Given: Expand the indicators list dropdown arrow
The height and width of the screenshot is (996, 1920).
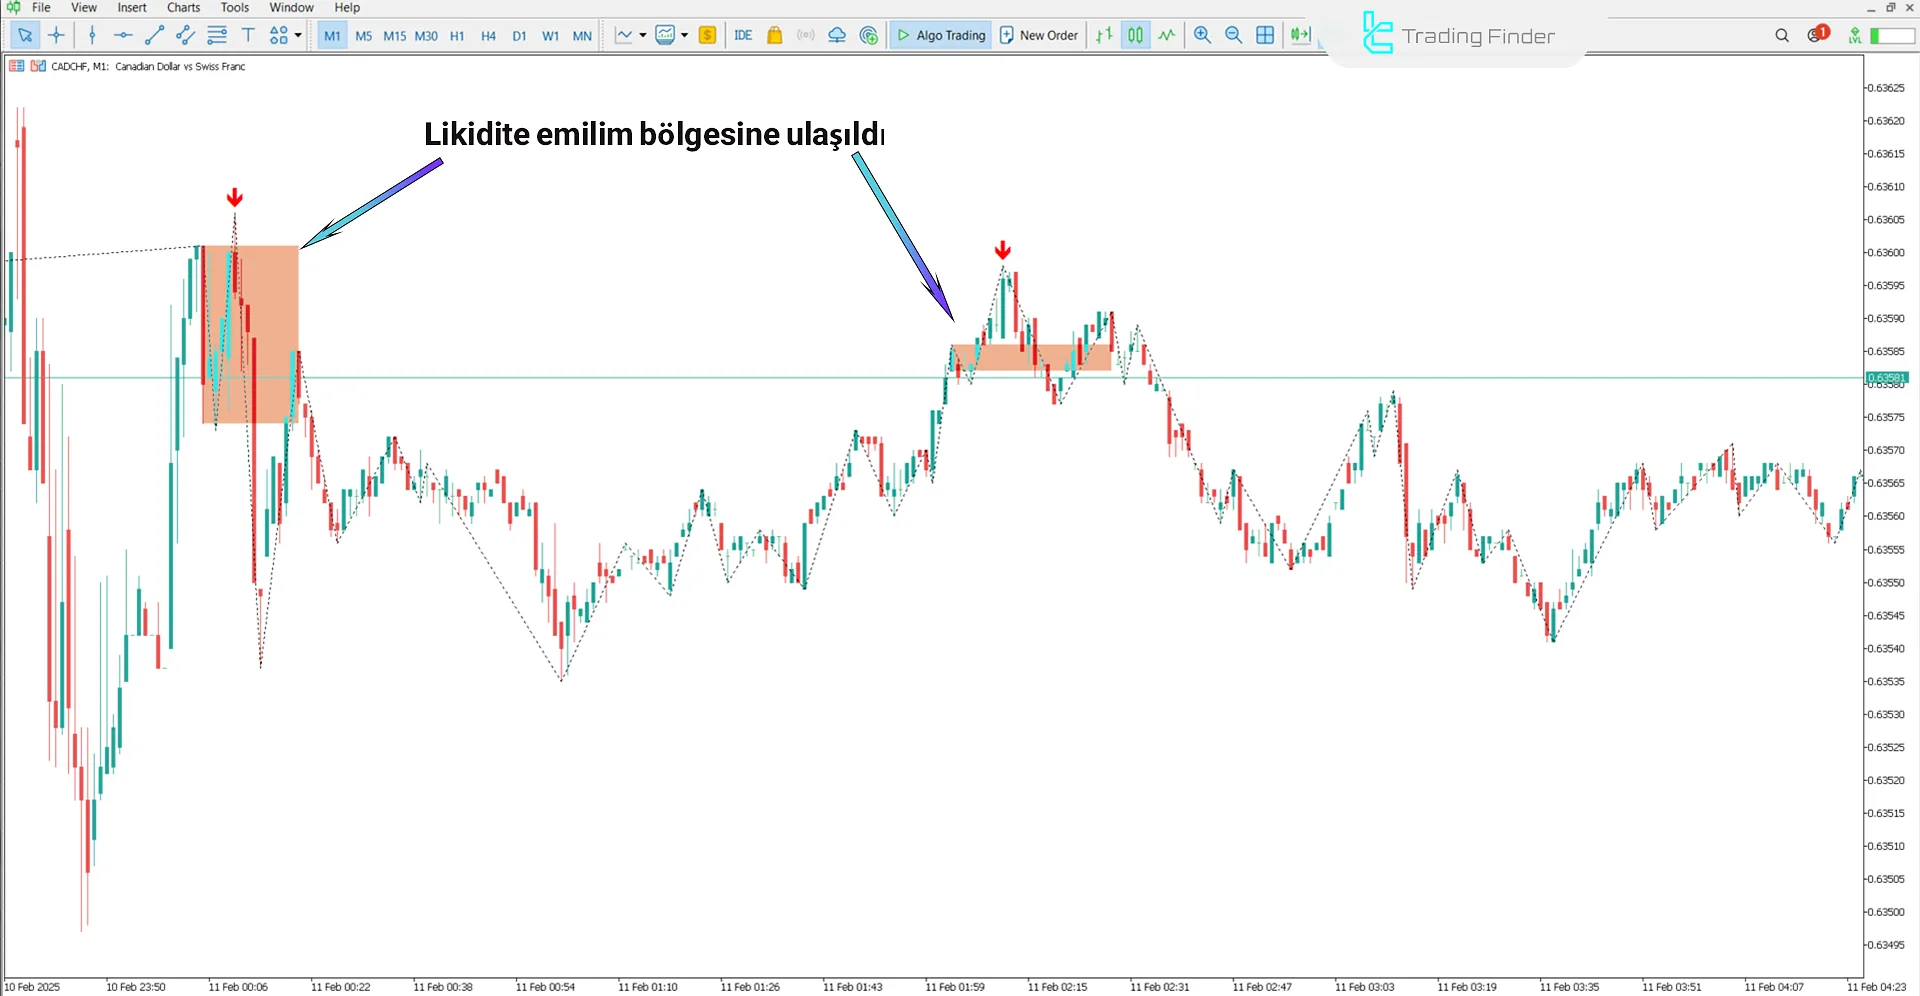Looking at the screenshot, I should point(684,35).
